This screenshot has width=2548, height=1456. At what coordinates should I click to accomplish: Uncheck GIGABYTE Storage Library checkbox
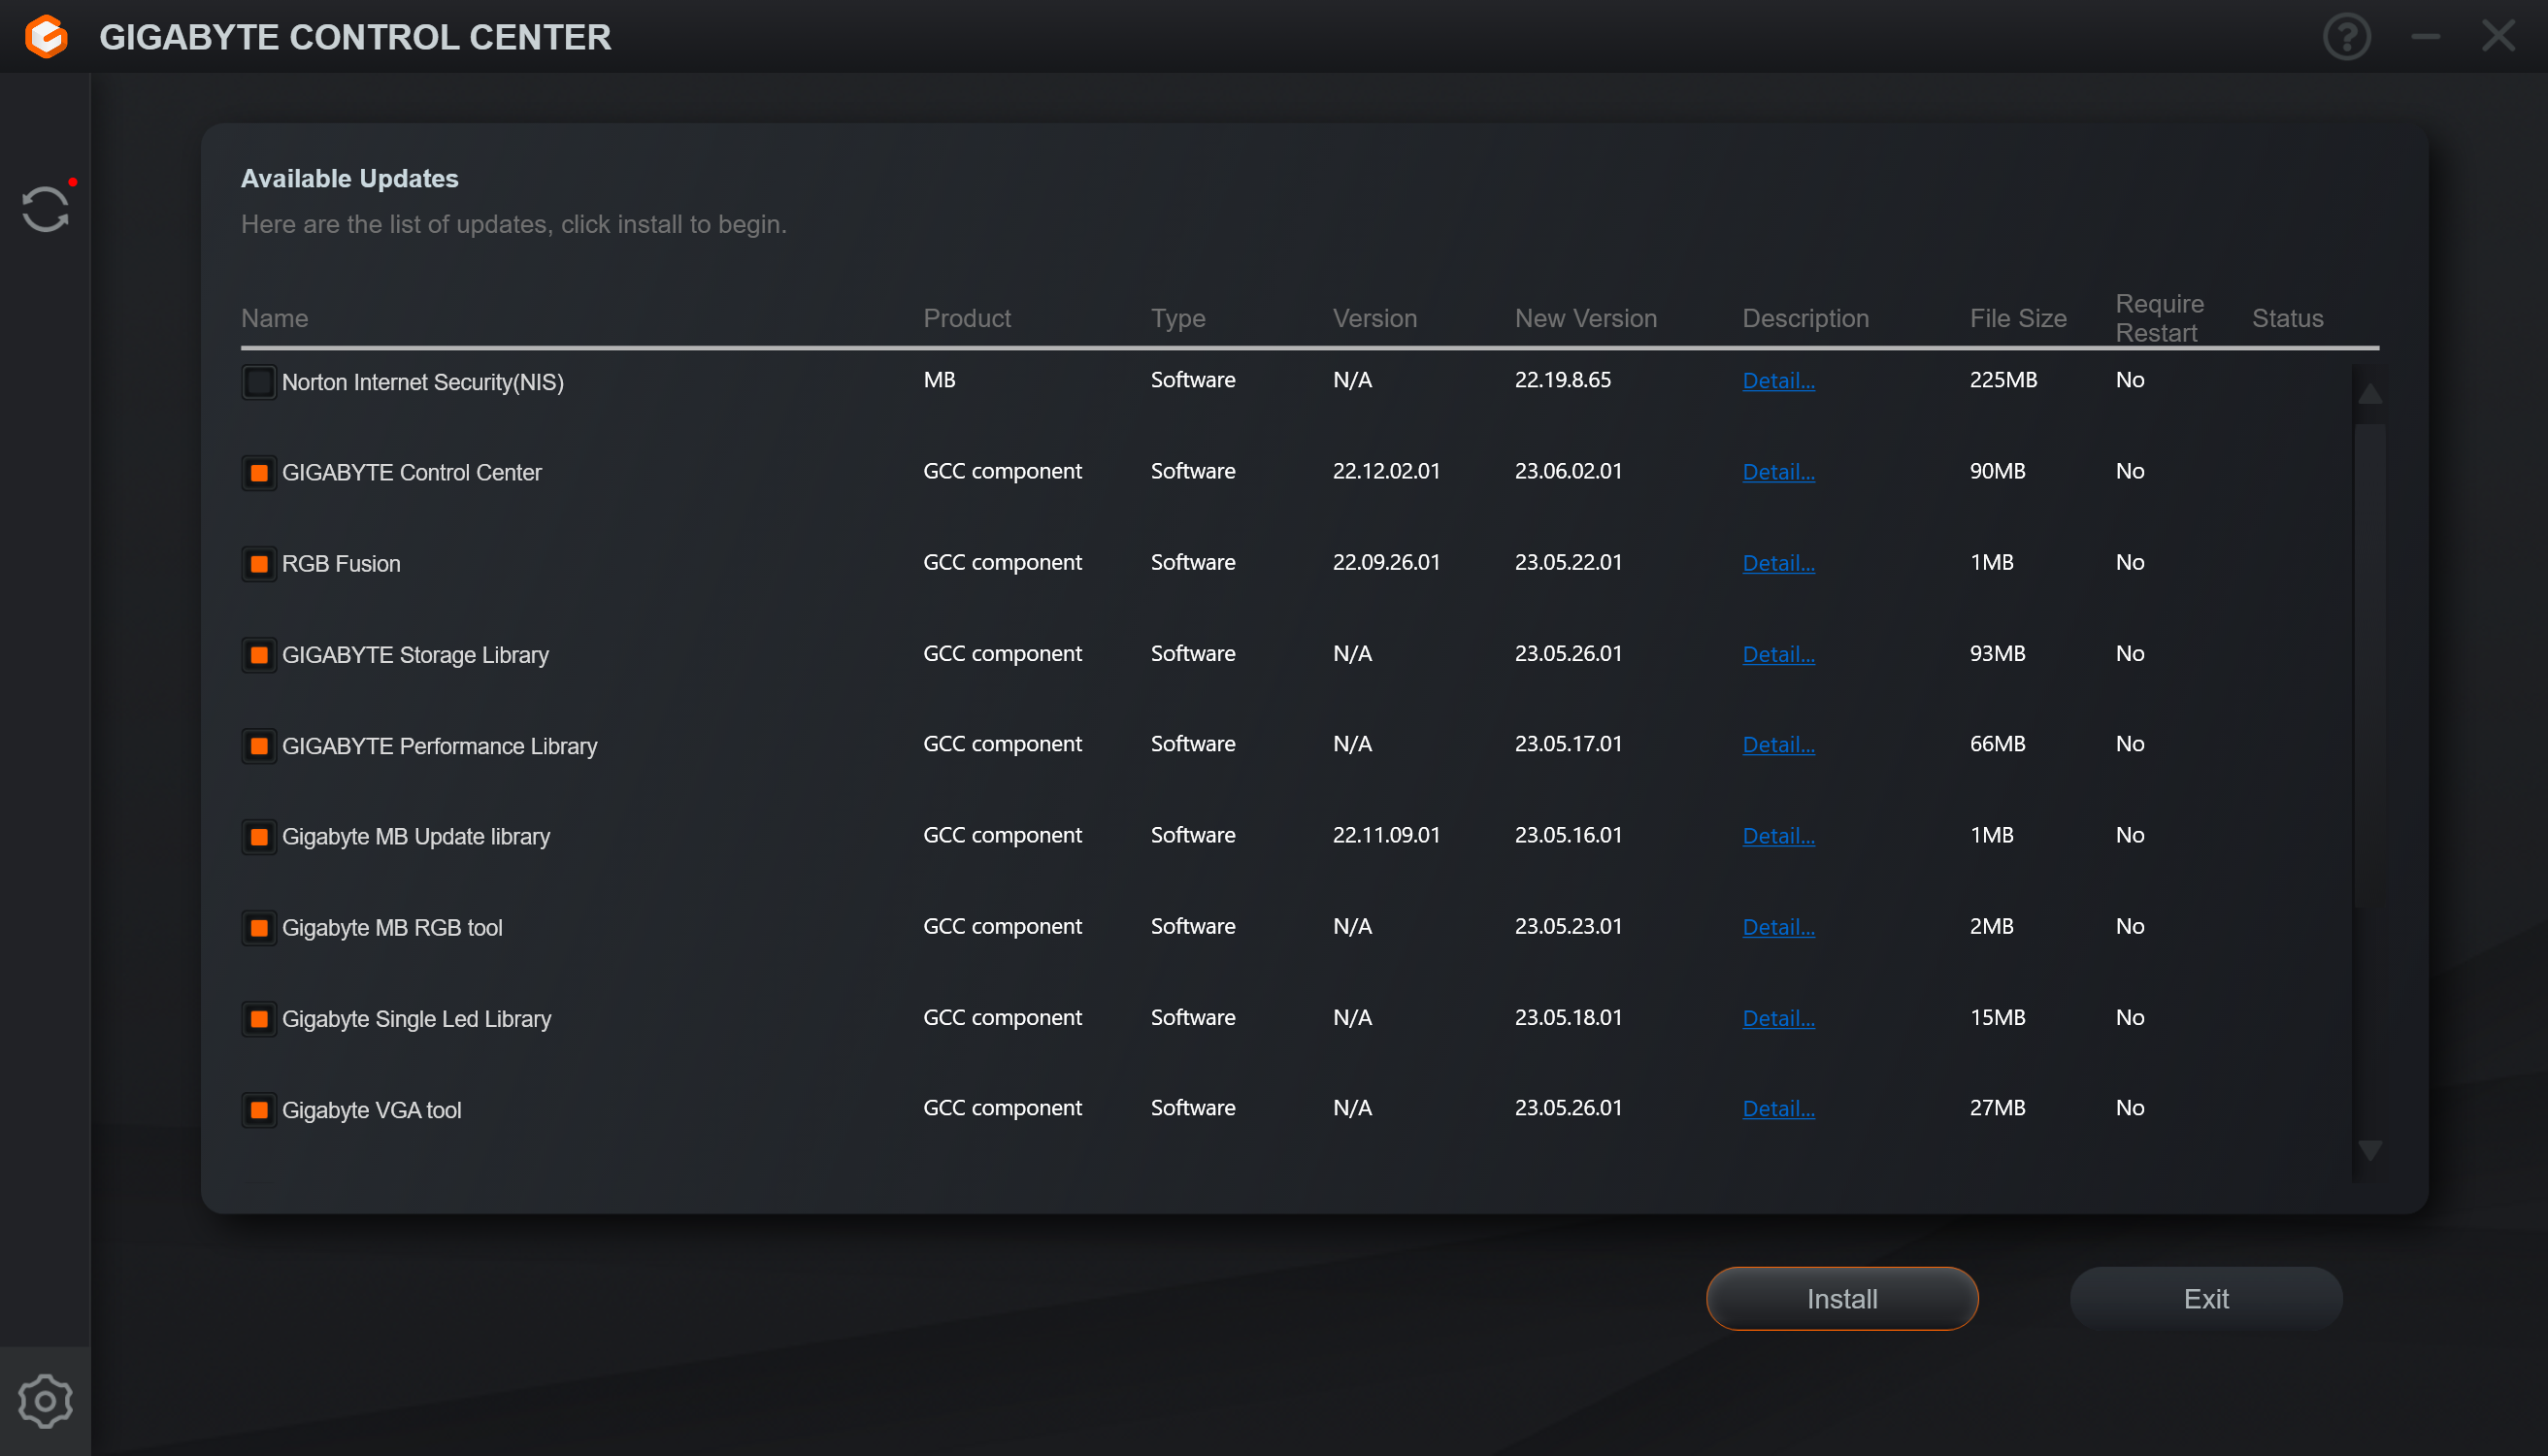point(259,655)
